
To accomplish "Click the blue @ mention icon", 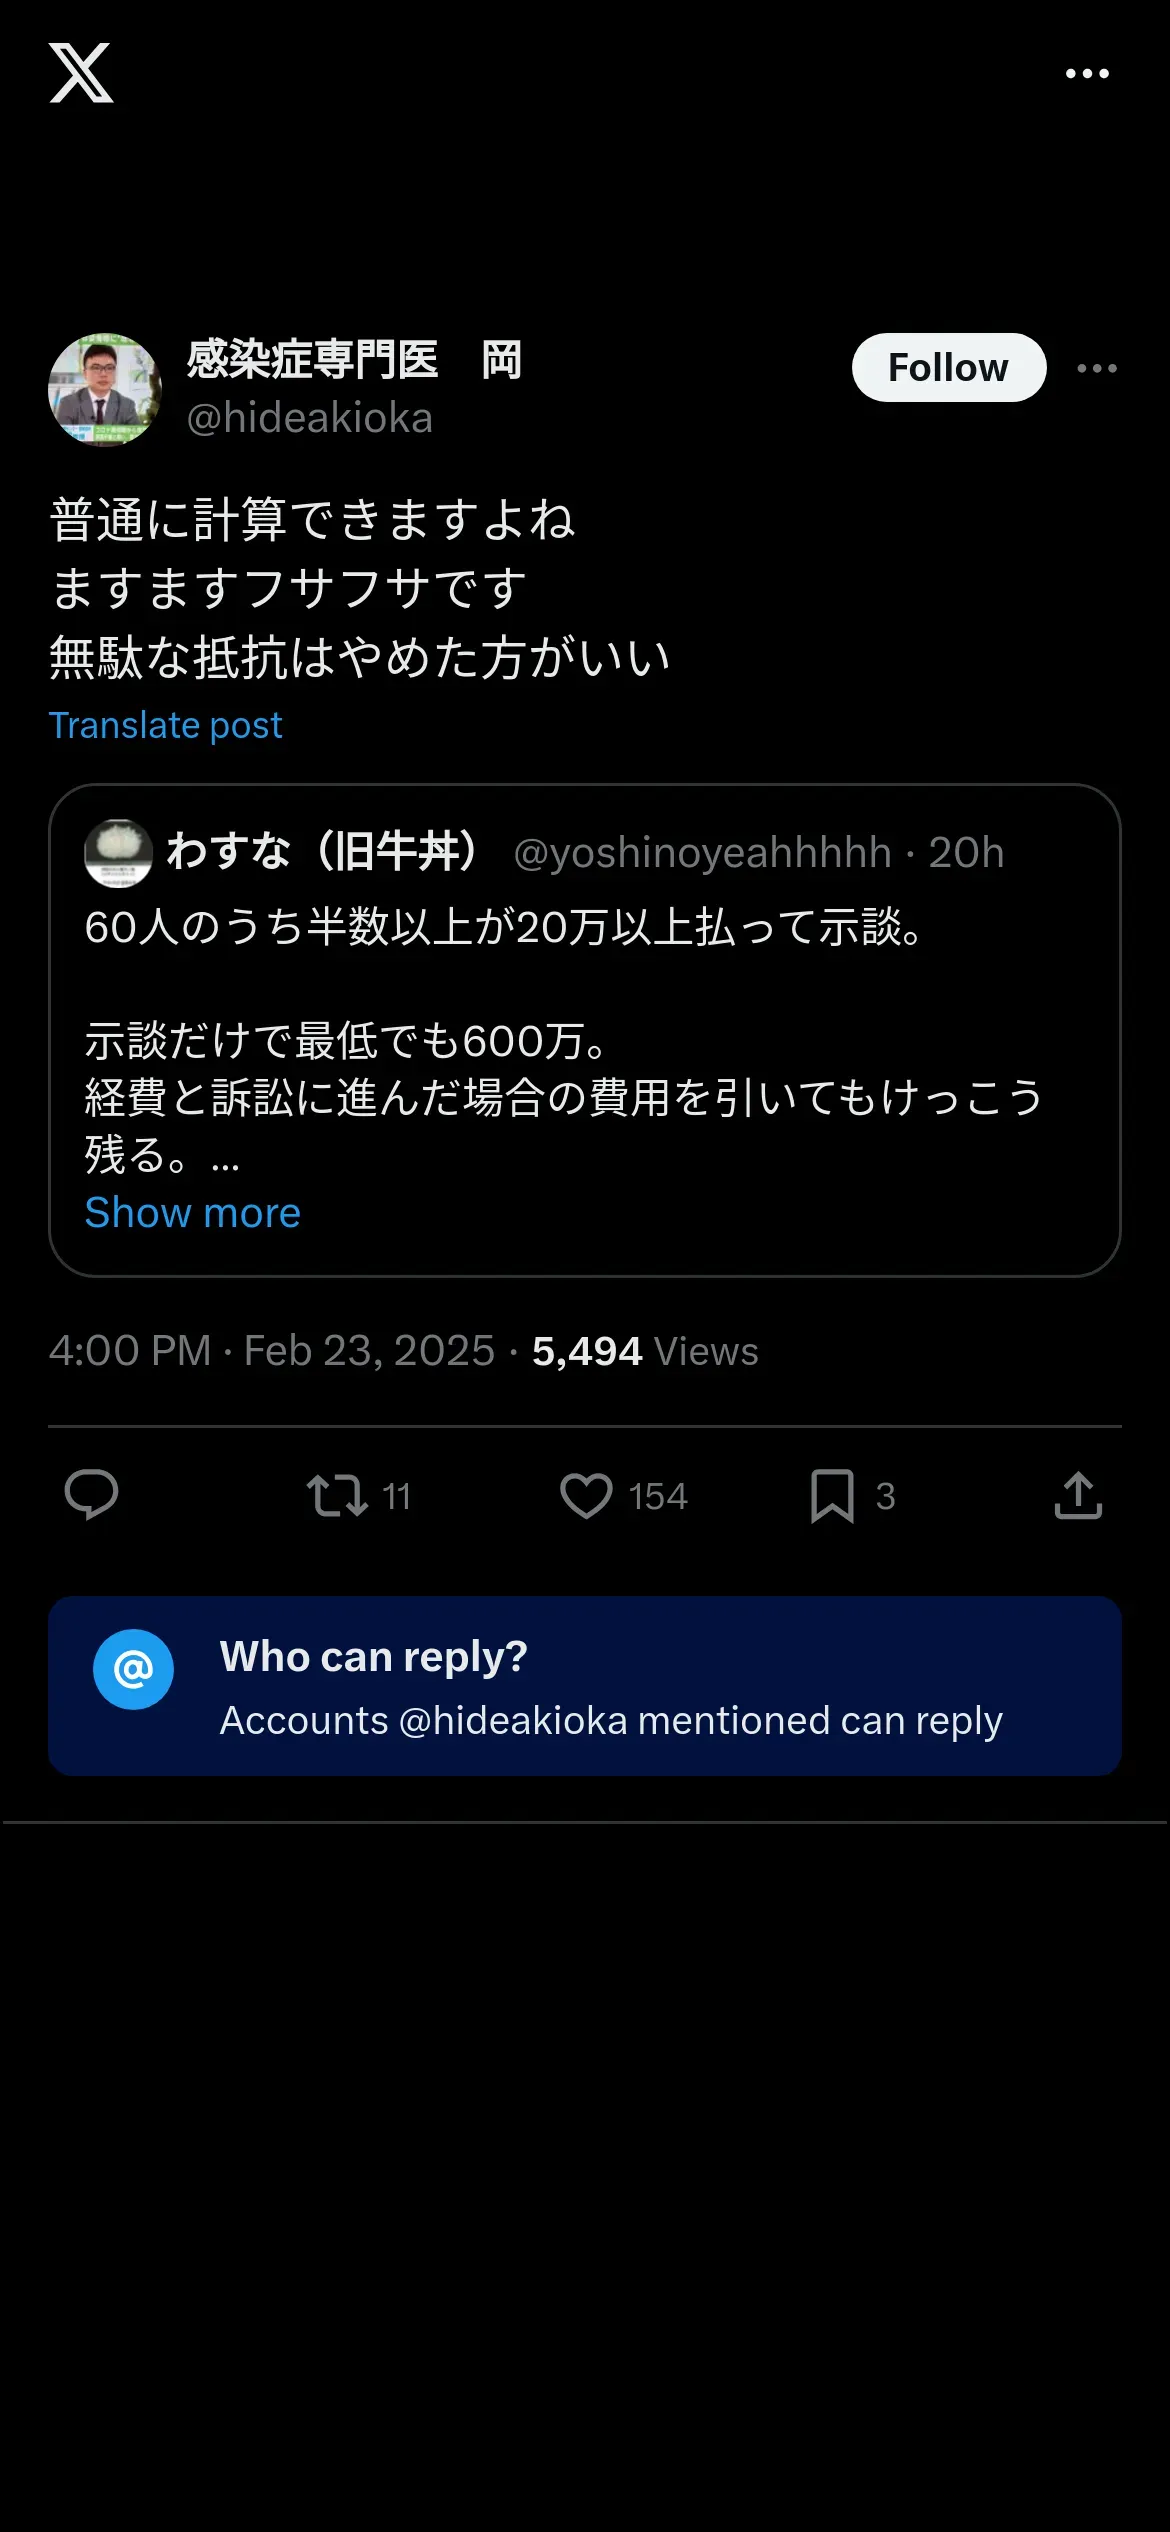I will 133,1669.
